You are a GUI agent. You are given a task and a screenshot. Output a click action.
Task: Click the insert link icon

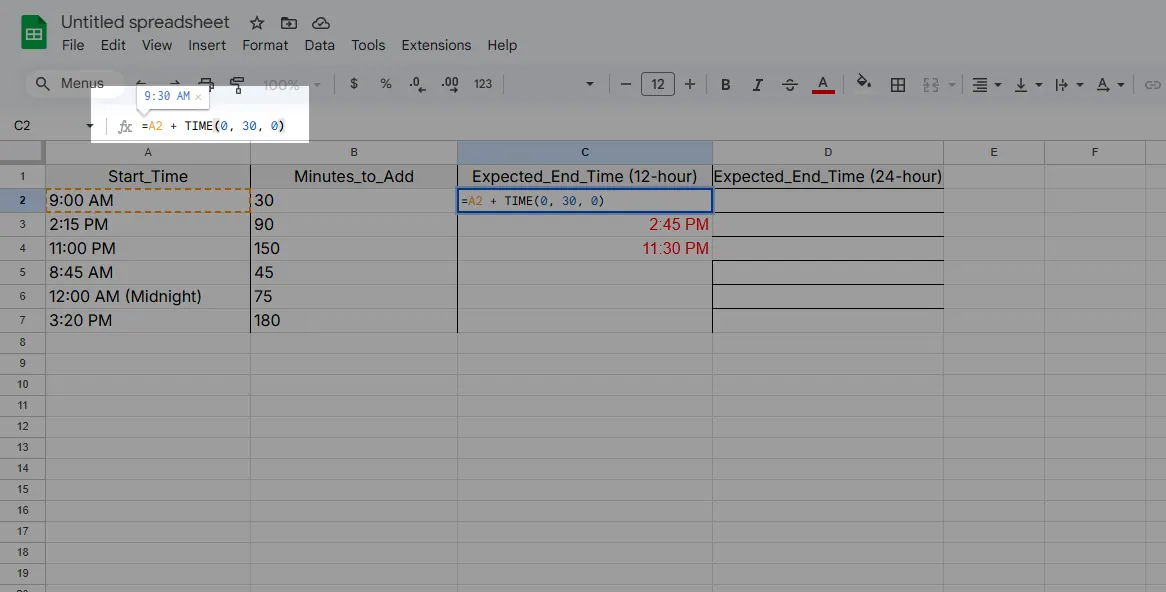(1152, 85)
